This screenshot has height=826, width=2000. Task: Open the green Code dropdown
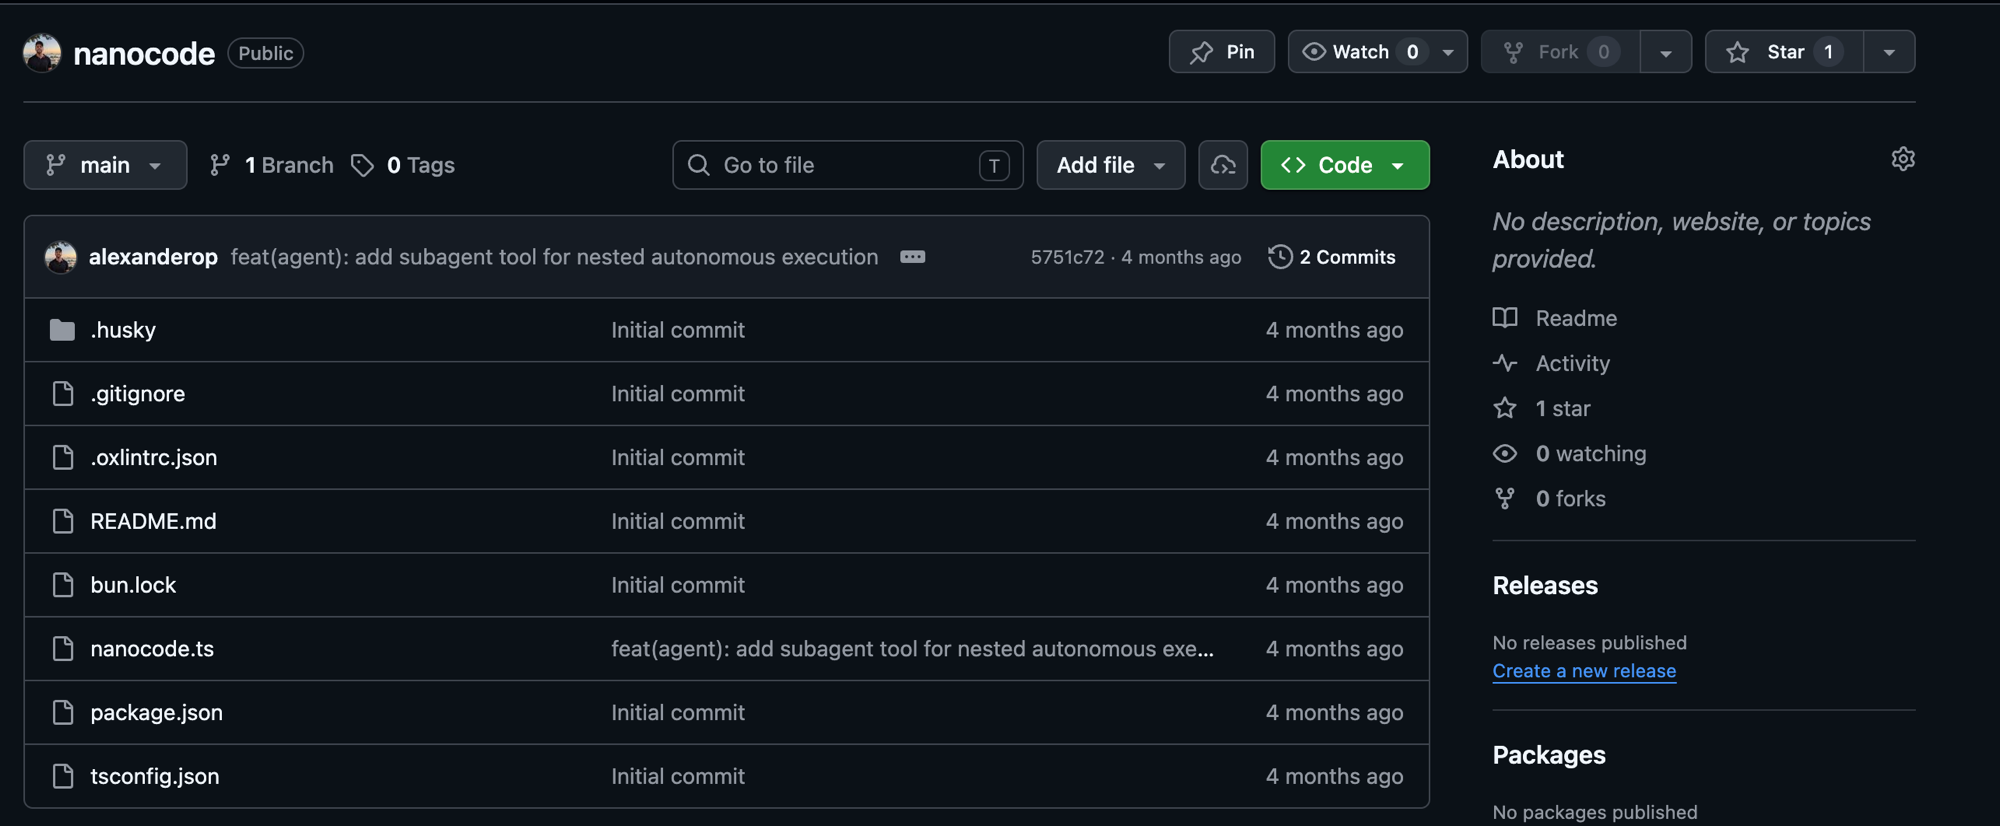click(1345, 165)
